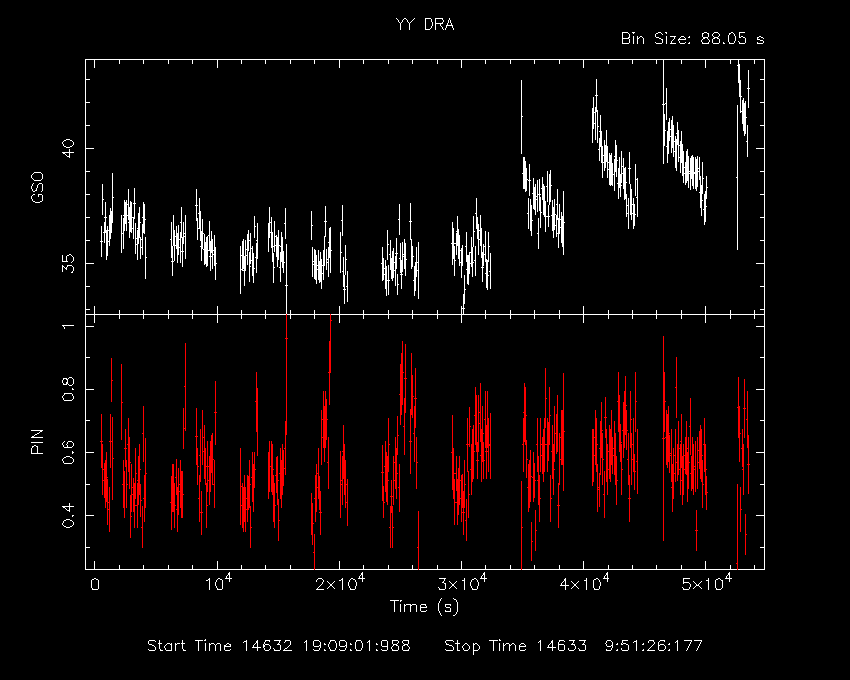
Task: Click the 2×10^4 time axis label
Action: [340, 583]
